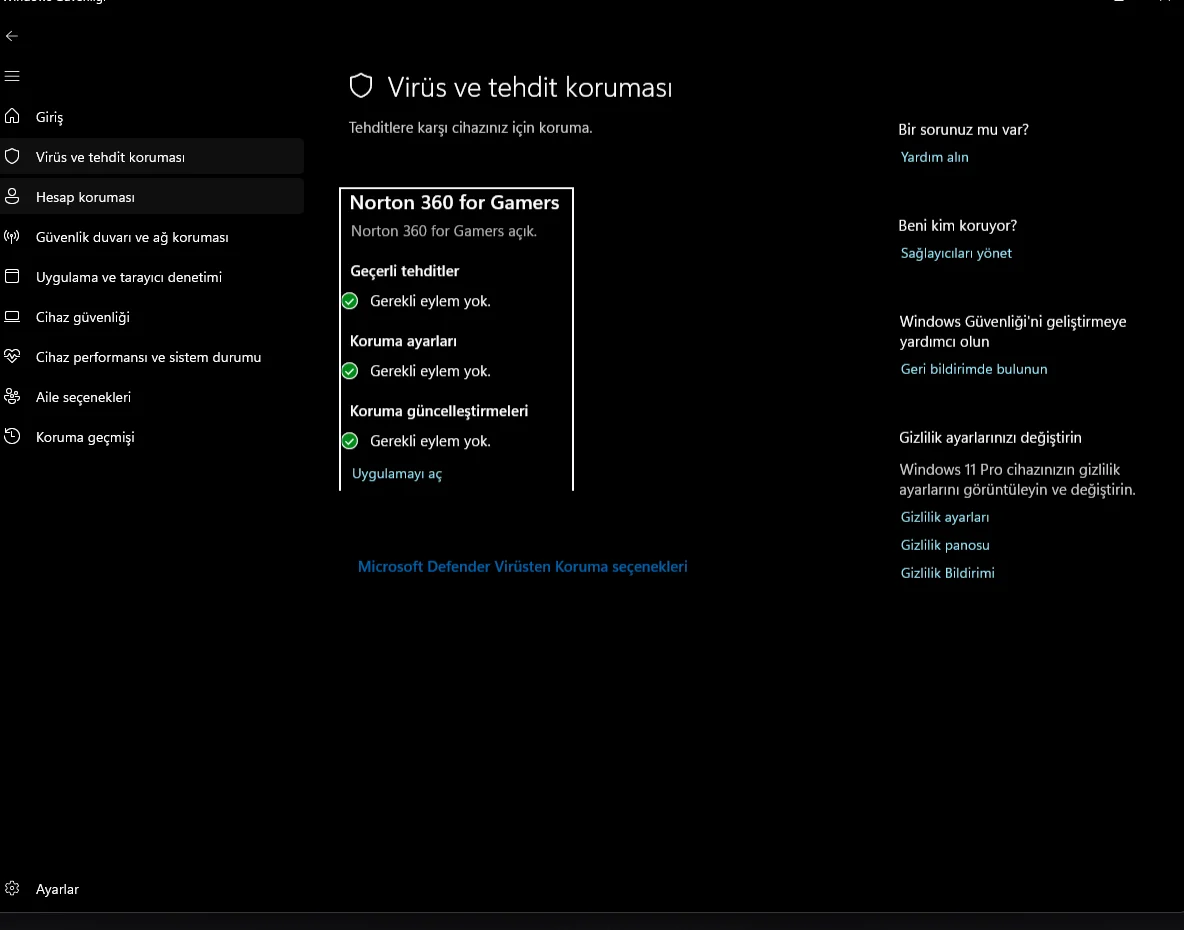Screen dimensions: 1184x930
Task: Click the Cihaz güvenliği laptop icon
Action: coord(12,316)
